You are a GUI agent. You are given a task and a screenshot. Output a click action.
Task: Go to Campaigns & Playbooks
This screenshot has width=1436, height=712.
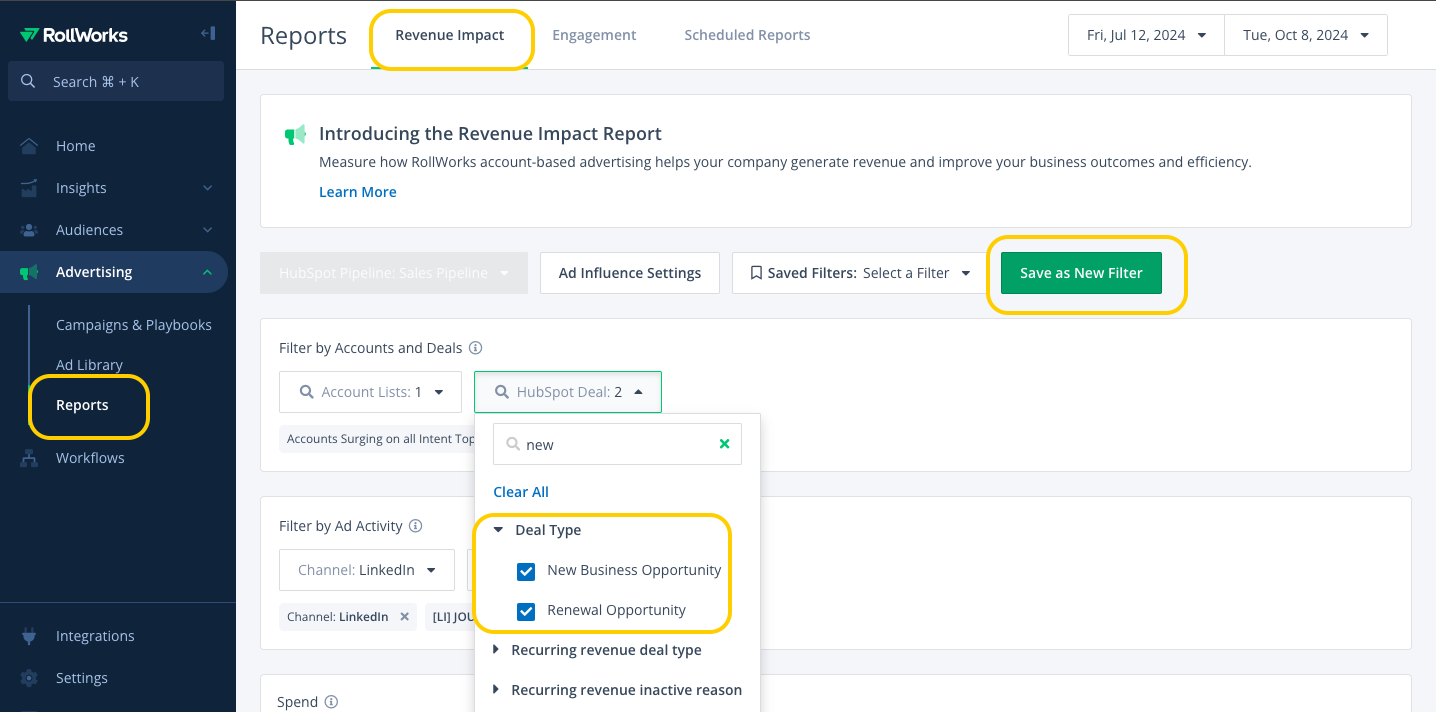pyautogui.click(x=134, y=325)
